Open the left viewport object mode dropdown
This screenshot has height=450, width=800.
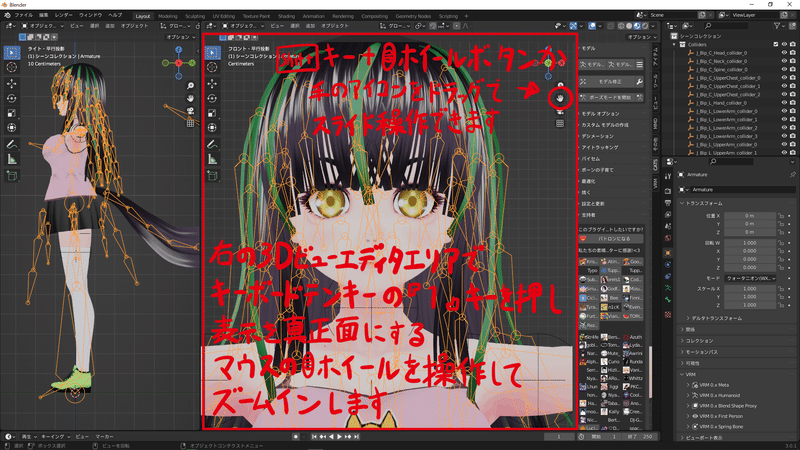(x=43, y=26)
